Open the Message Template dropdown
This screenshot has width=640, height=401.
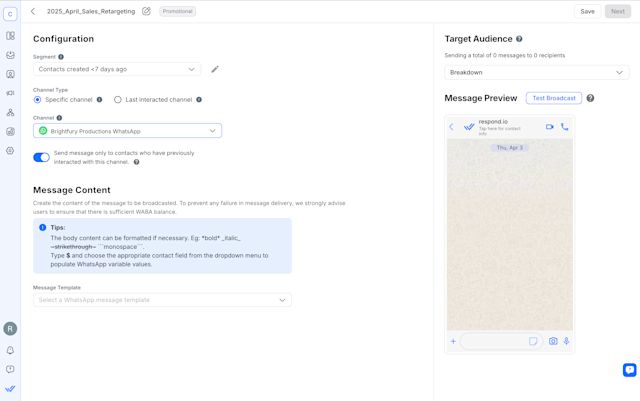[162, 300]
